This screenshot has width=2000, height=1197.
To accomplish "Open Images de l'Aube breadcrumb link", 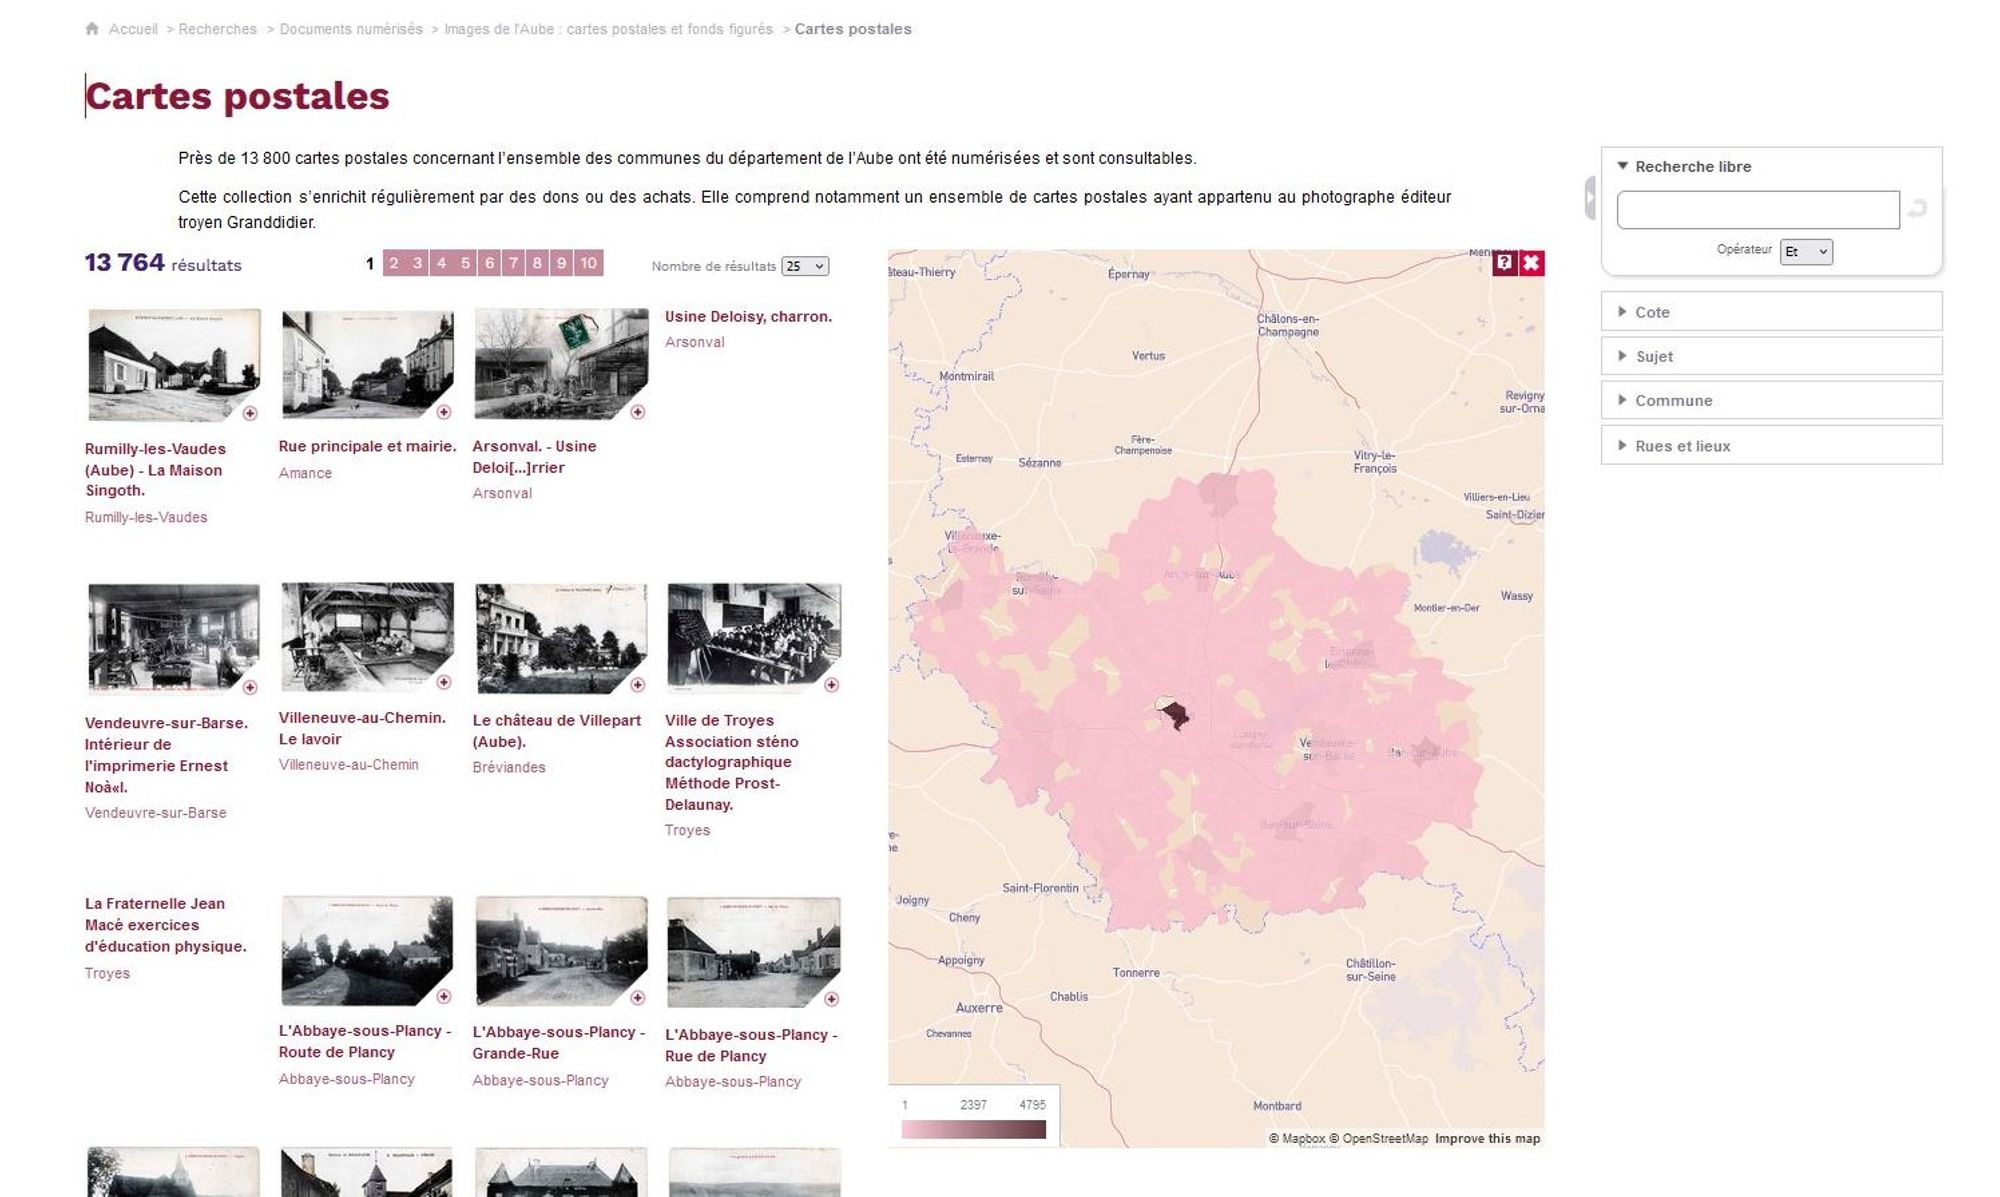I will [608, 29].
